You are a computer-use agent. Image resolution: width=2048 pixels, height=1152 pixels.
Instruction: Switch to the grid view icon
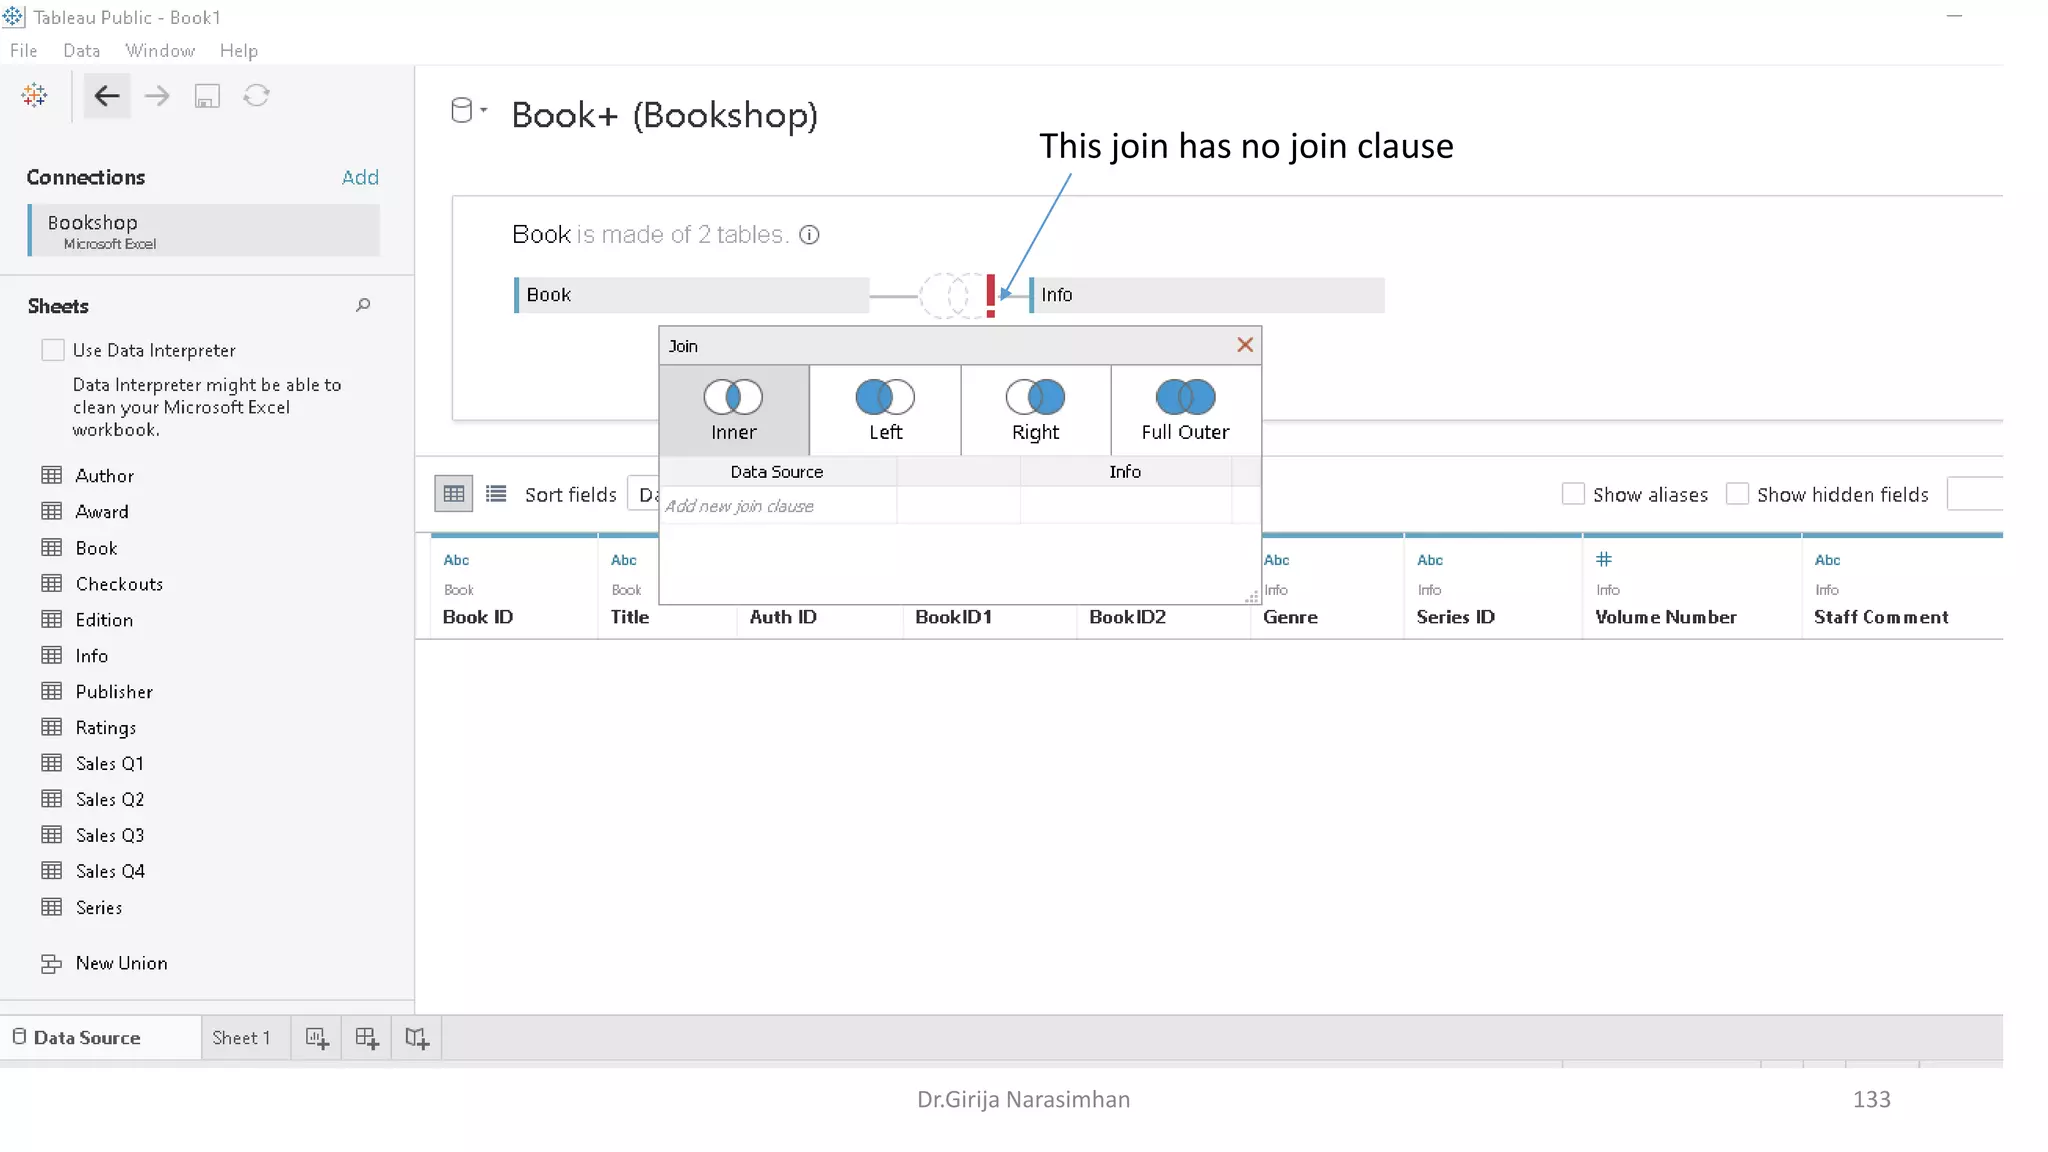[453, 494]
